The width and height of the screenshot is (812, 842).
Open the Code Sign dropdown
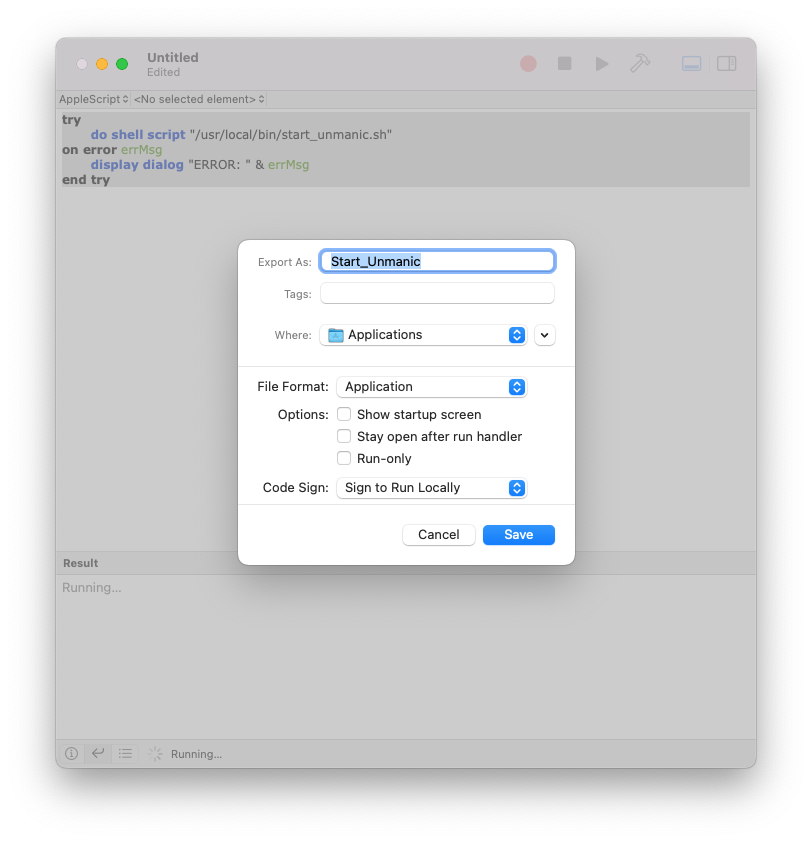point(431,488)
